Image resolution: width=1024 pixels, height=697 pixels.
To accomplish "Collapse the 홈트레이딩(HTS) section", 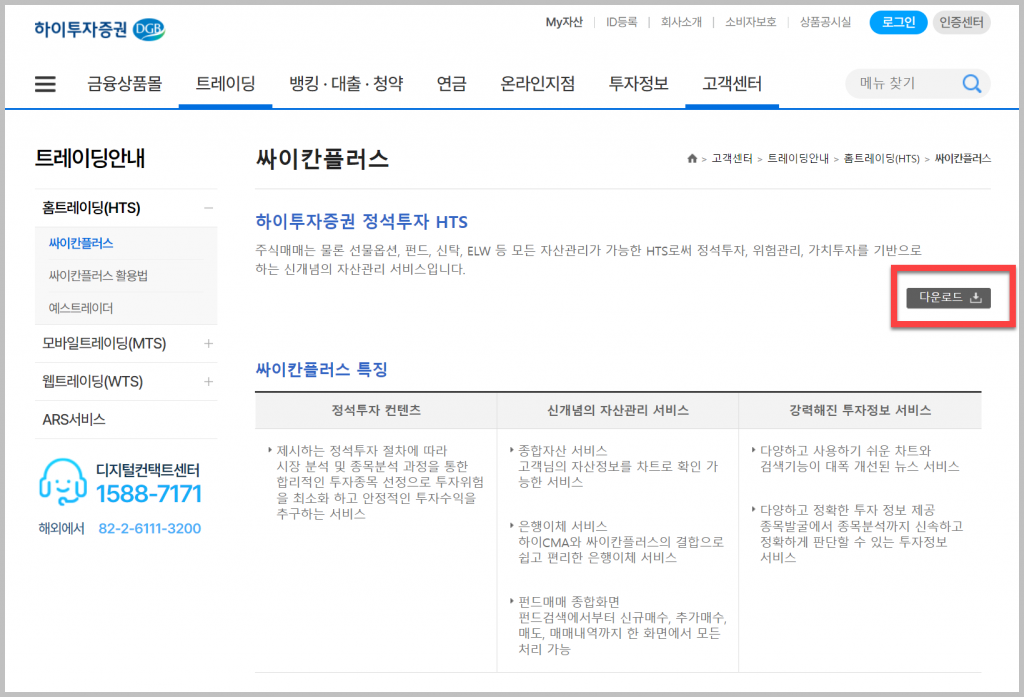I will click(x=208, y=208).
